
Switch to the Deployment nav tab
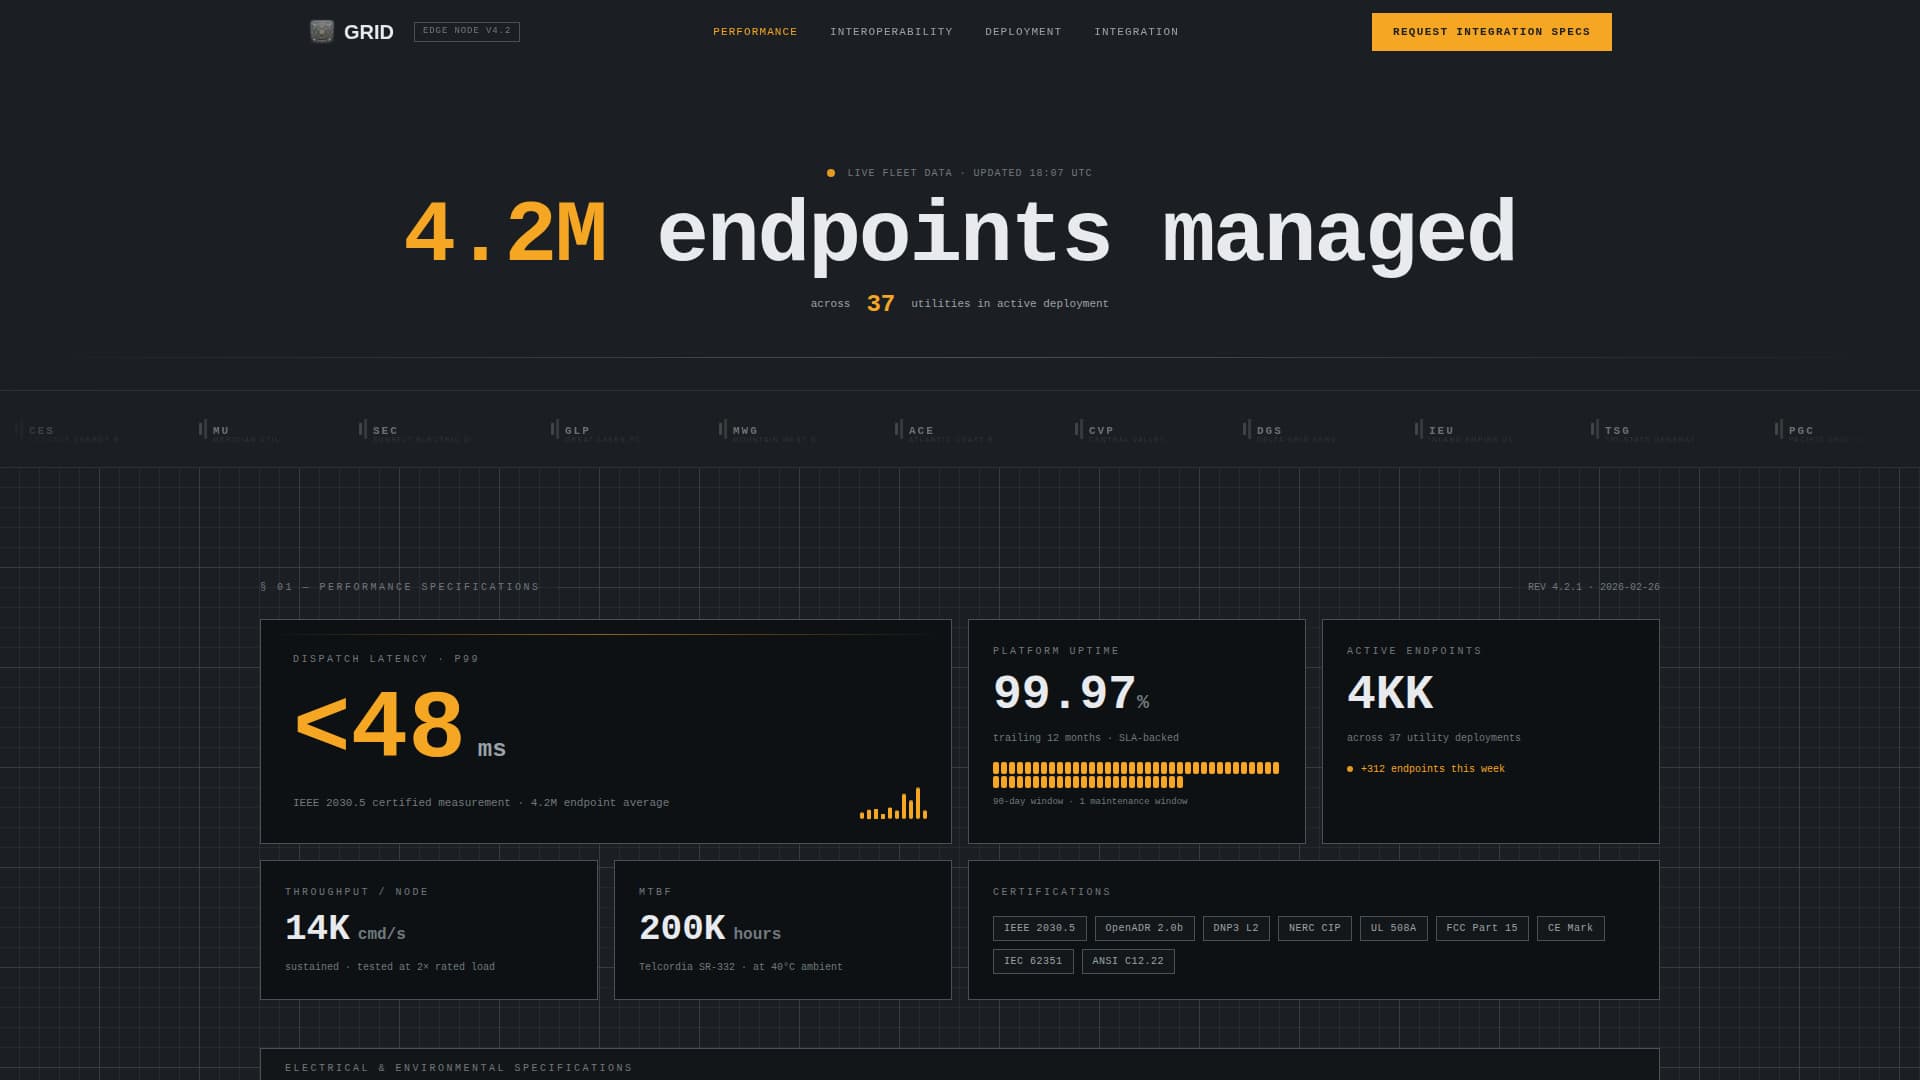click(x=1023, y=31)
